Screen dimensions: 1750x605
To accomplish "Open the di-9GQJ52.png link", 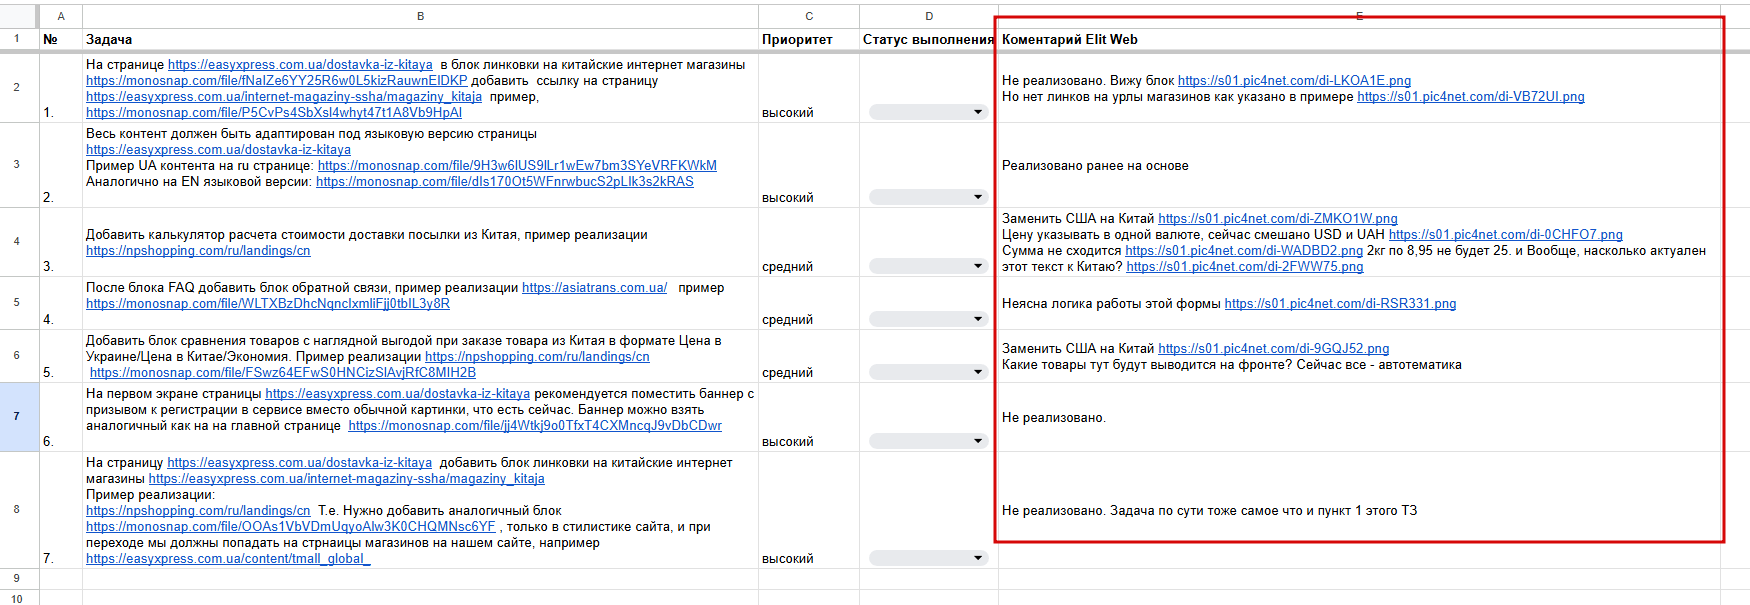I will [x=1273, y=349].
